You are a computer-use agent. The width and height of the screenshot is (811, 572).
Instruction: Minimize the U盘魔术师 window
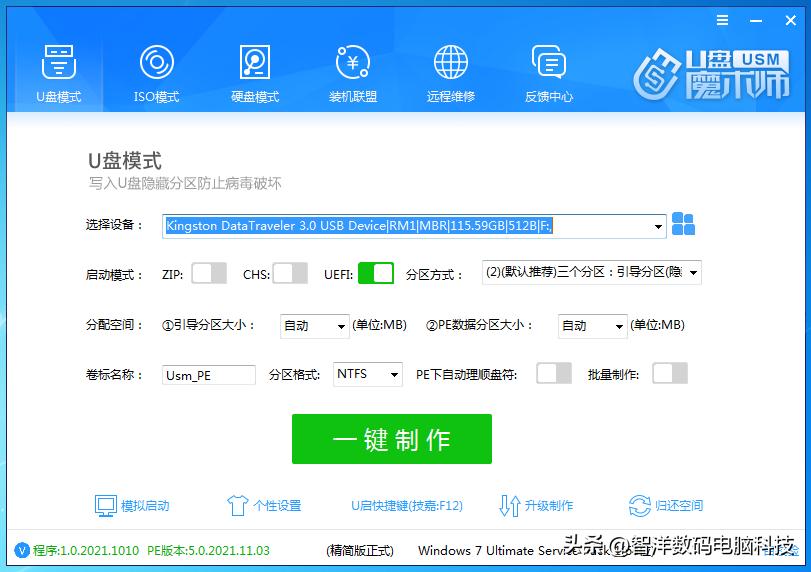click(756, 21)
